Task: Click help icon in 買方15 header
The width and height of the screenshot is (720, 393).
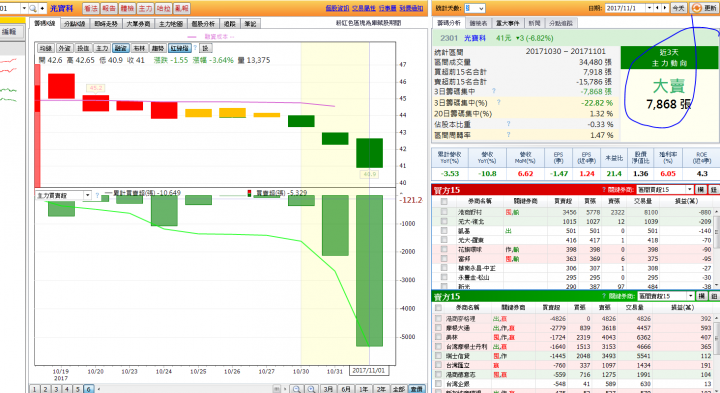Action: 604,190
